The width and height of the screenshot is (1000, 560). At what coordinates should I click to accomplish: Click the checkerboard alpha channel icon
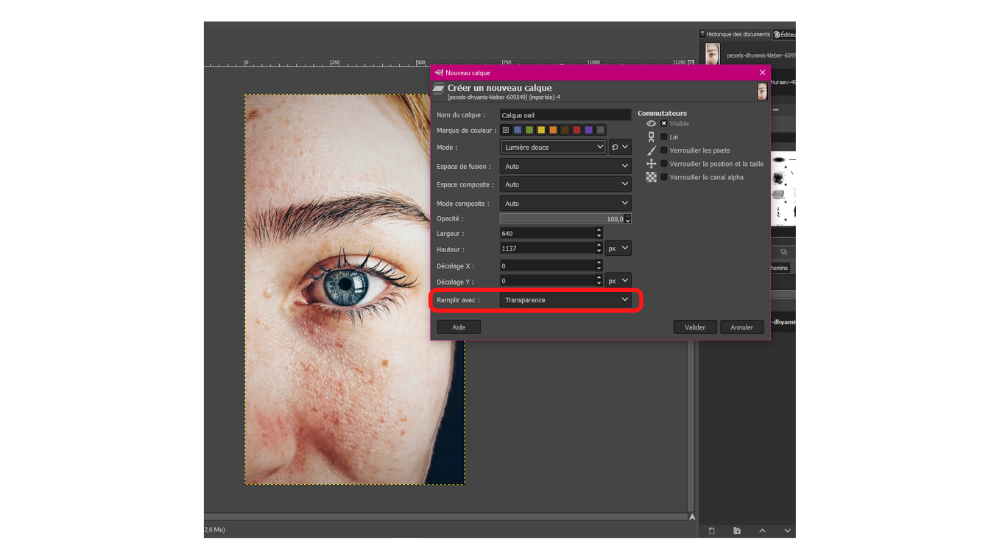coord(651,177)
